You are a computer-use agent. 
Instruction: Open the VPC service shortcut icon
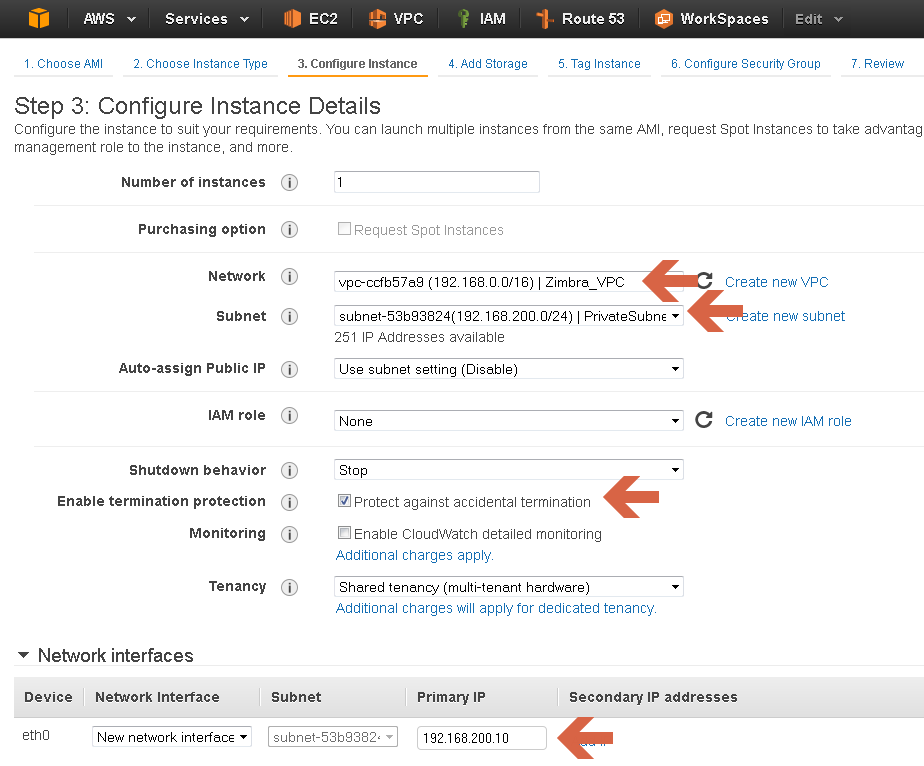point(377,19)
